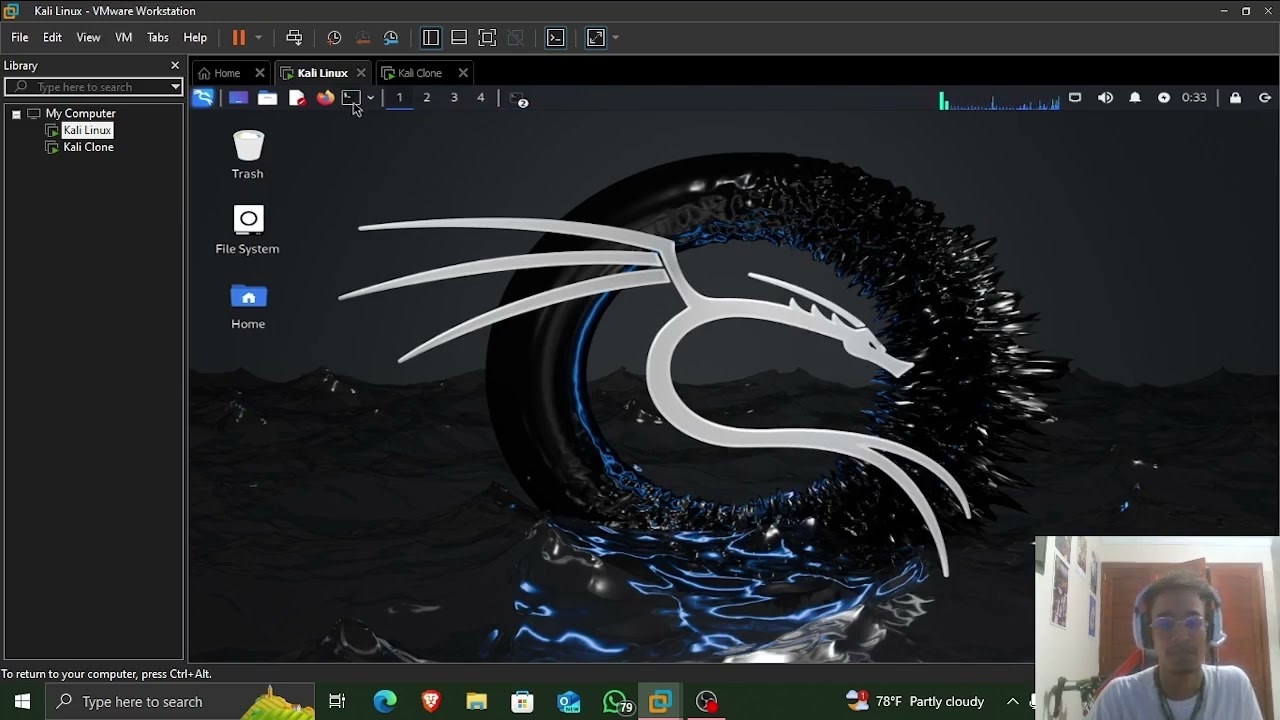Open the file manager panel icon
1280x720 pixels.
click(267, 98)
